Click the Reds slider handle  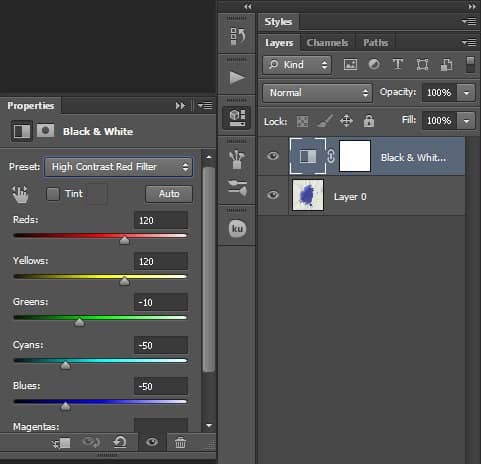[124, 240]
